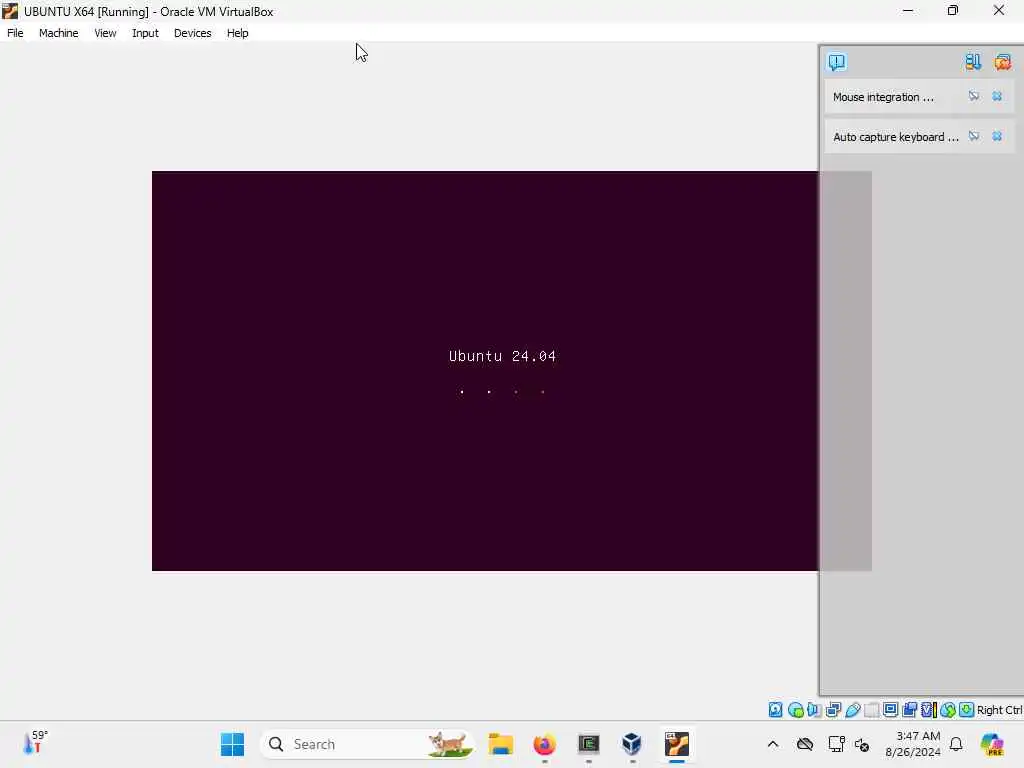
Task: Click the network status bar indicator
Action: [833, 710]
